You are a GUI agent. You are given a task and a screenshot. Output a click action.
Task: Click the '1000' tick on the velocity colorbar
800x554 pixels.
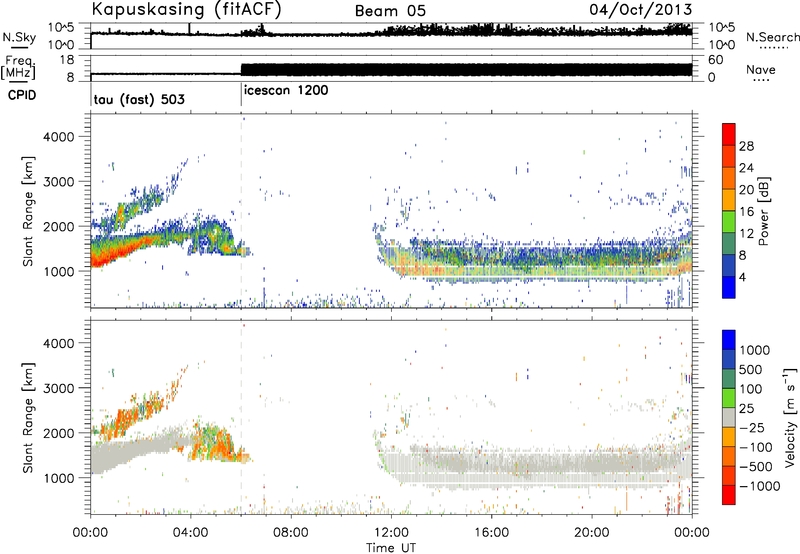point(755,350)
